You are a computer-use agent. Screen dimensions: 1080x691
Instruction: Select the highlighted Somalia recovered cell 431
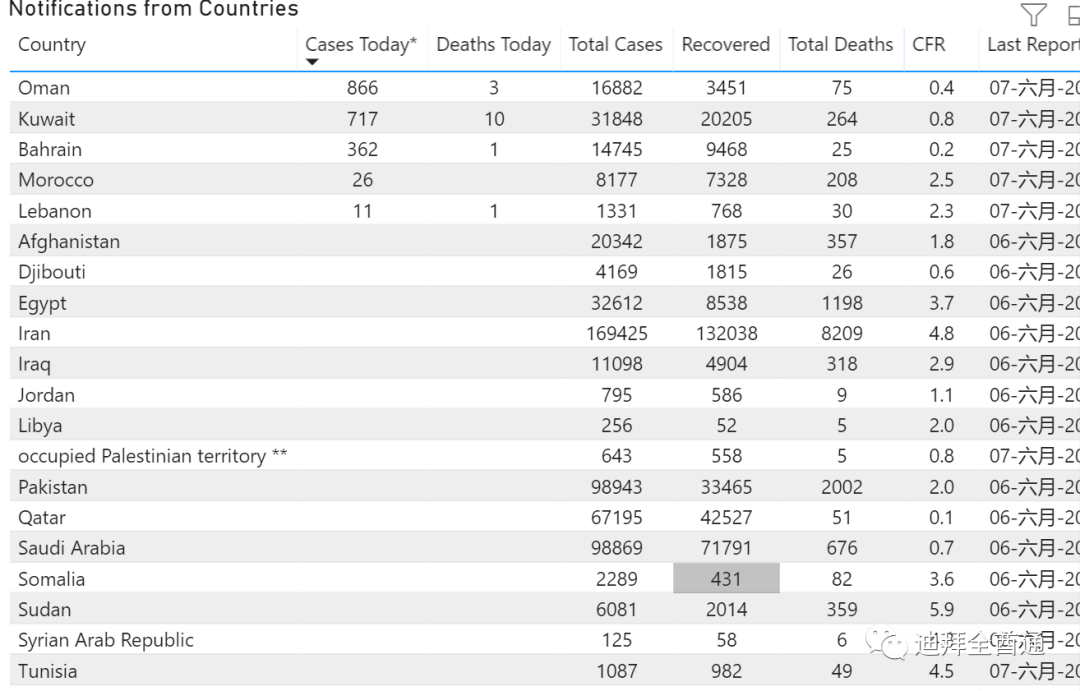pyautogui.click(x=726, y=579)
